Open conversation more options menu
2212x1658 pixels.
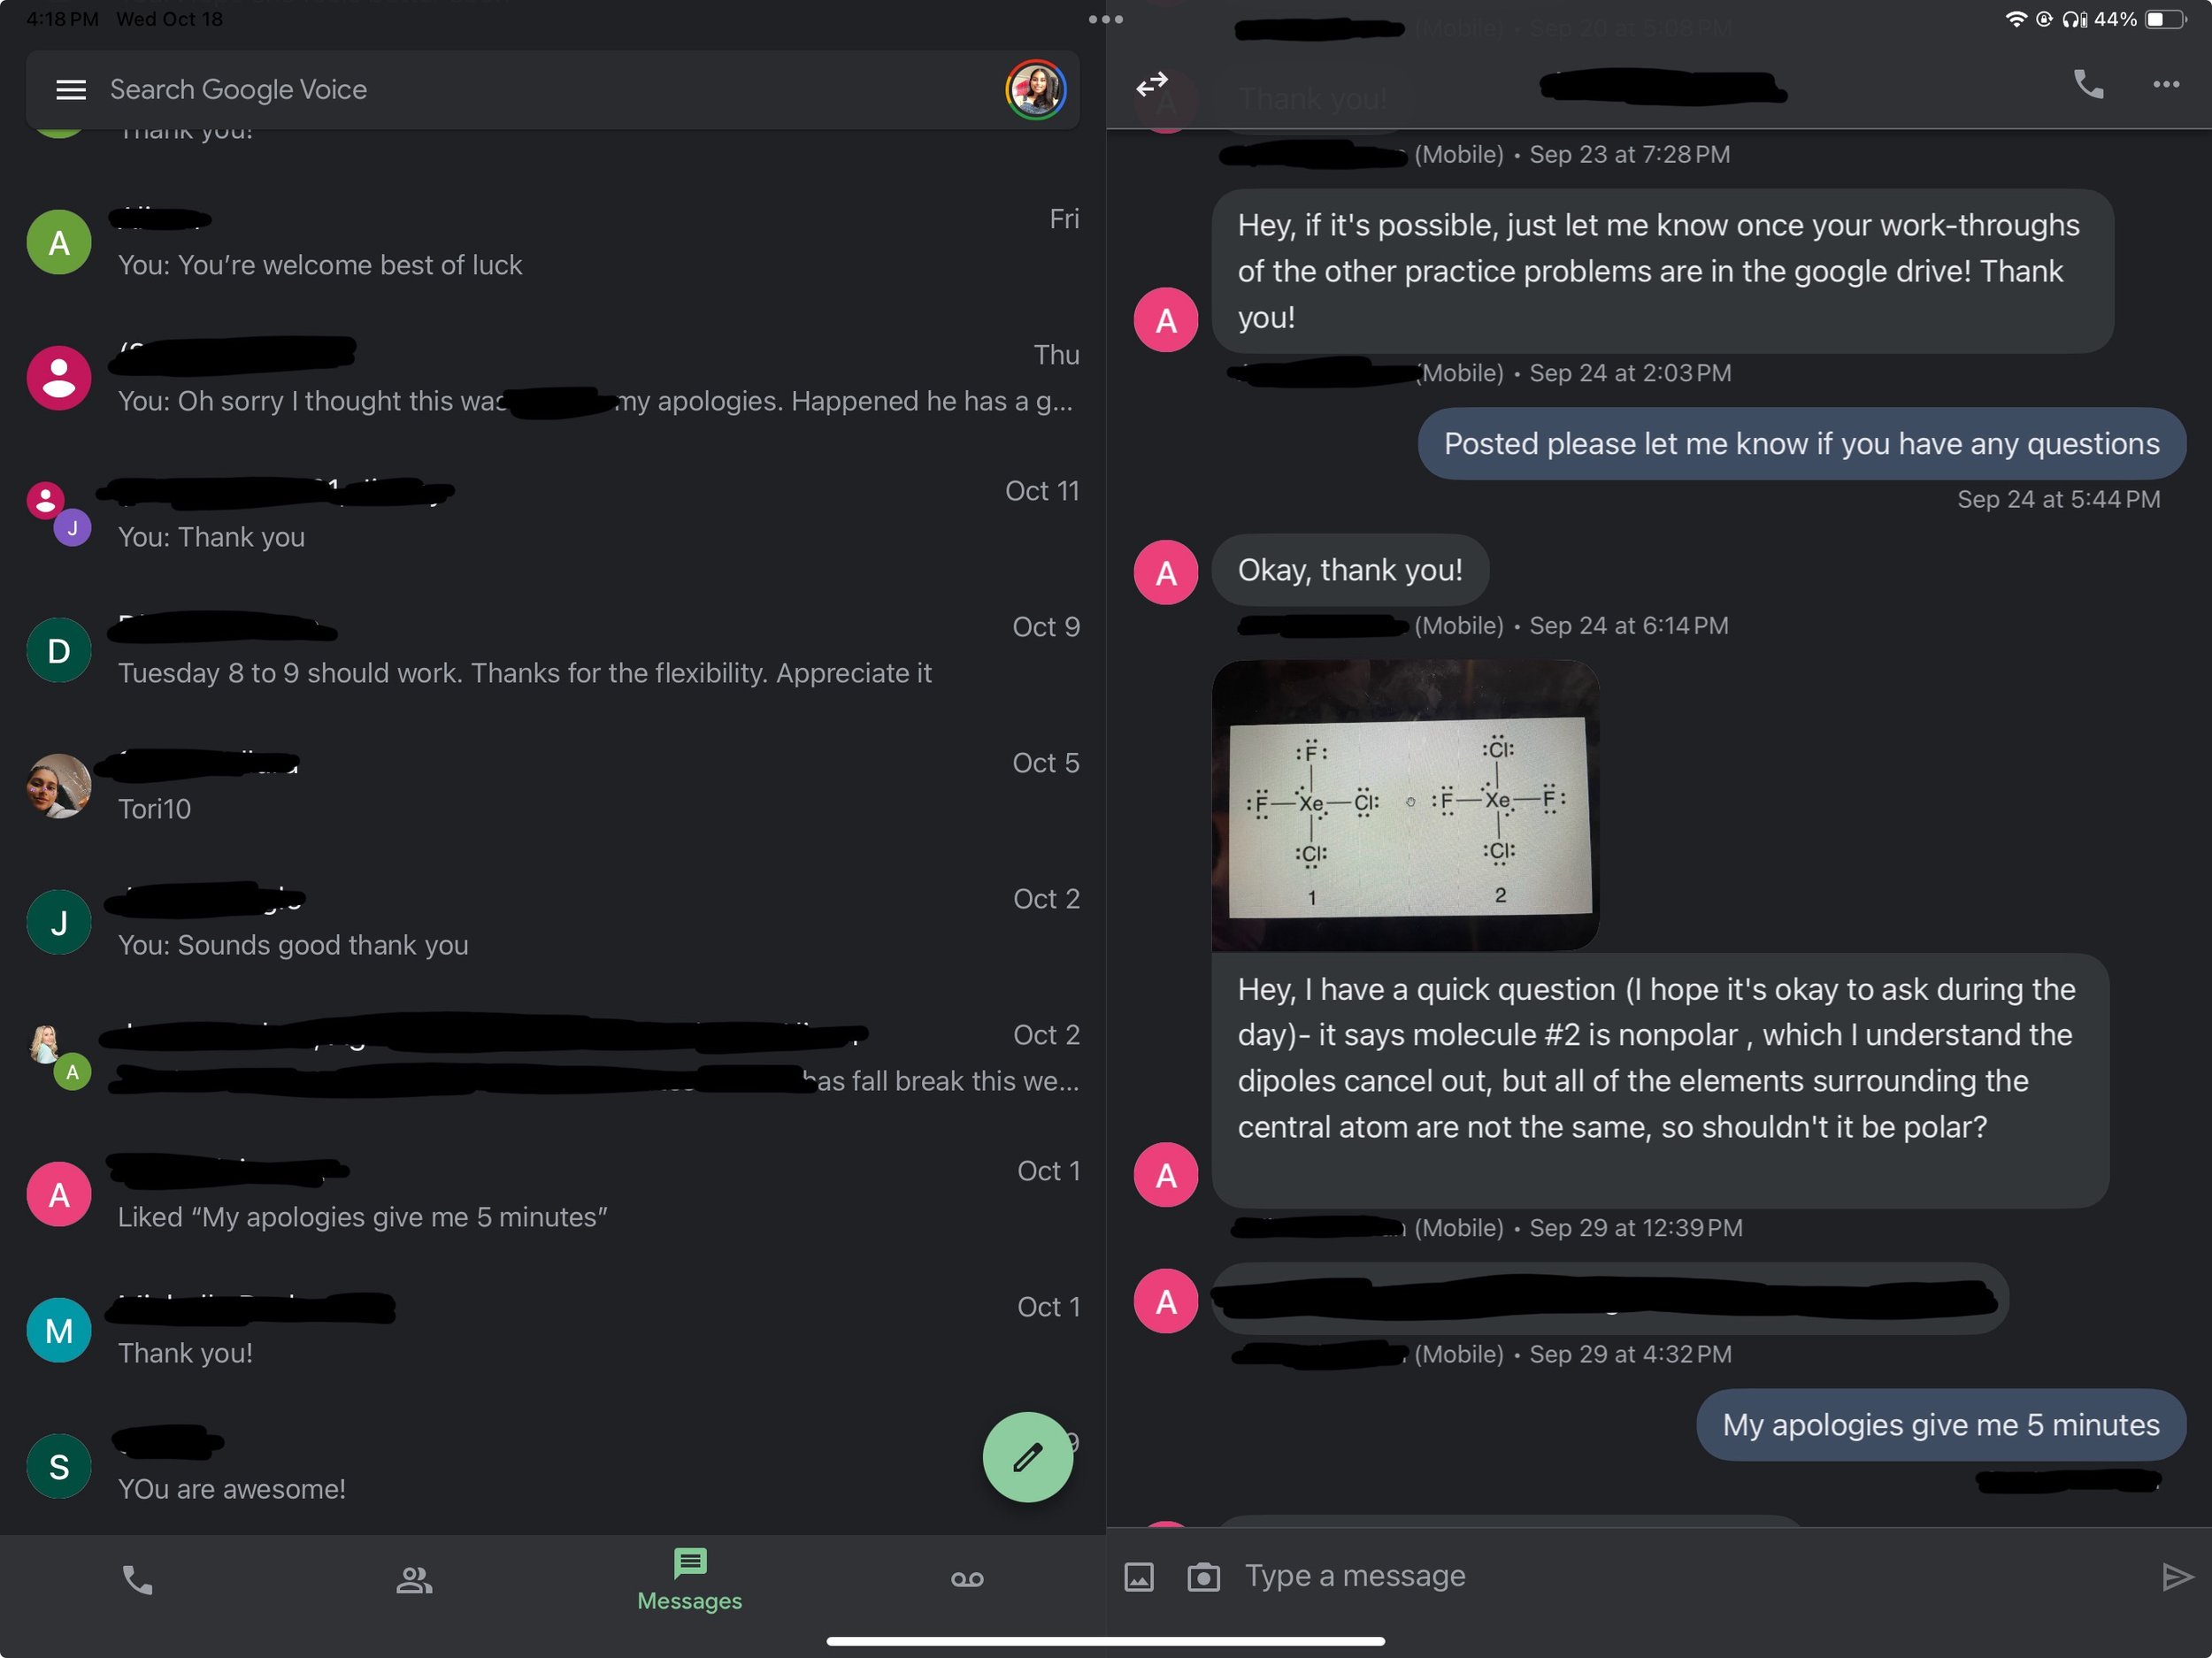pyautogui.click(x=2166, y=85)
